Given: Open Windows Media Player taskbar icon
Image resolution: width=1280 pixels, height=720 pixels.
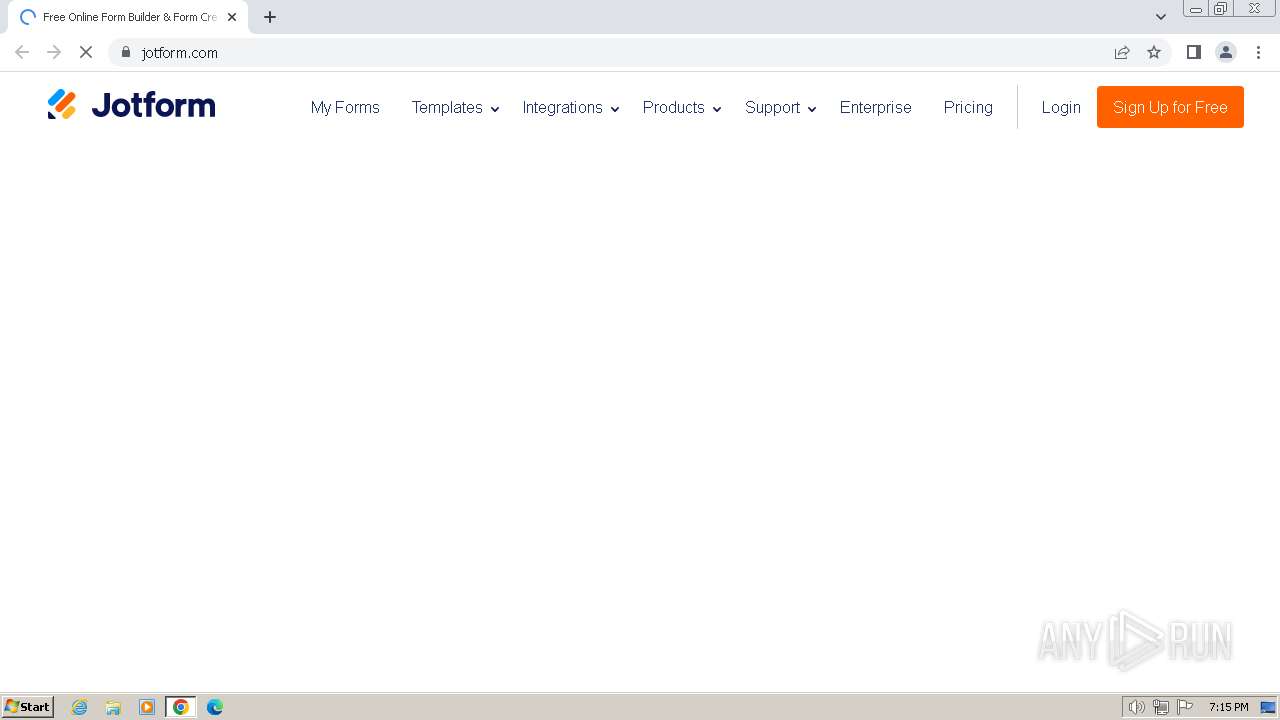Looking at the screenshot, I should [147, 707].
